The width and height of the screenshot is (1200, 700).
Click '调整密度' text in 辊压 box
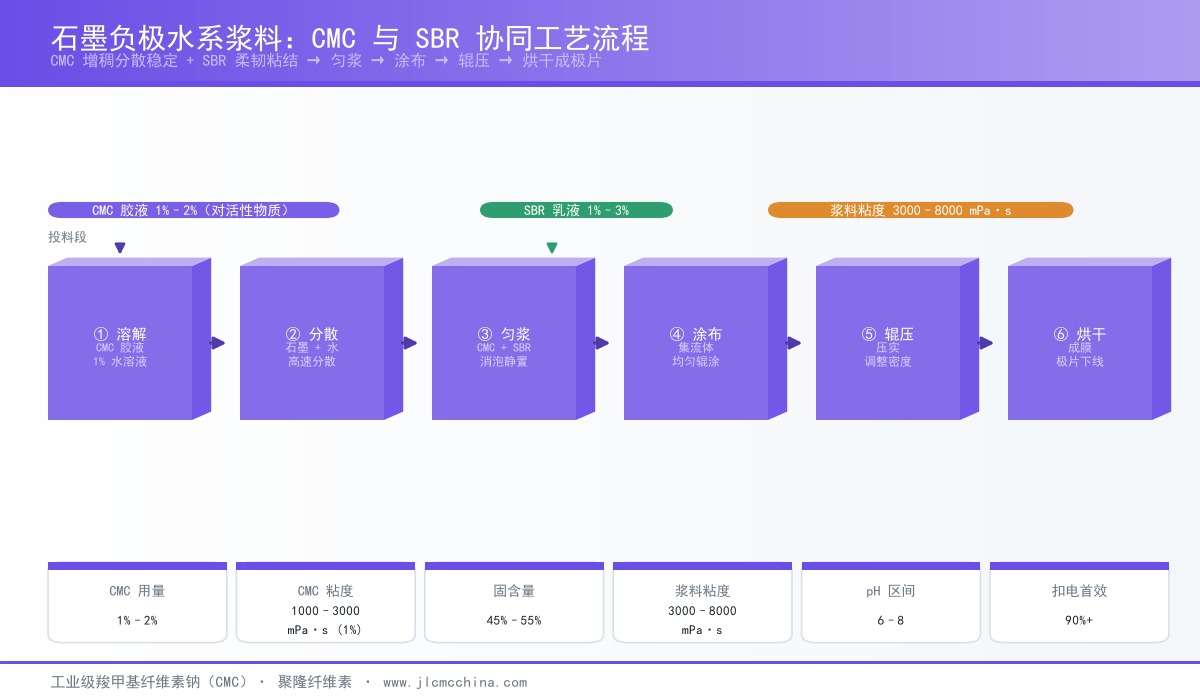888,362
